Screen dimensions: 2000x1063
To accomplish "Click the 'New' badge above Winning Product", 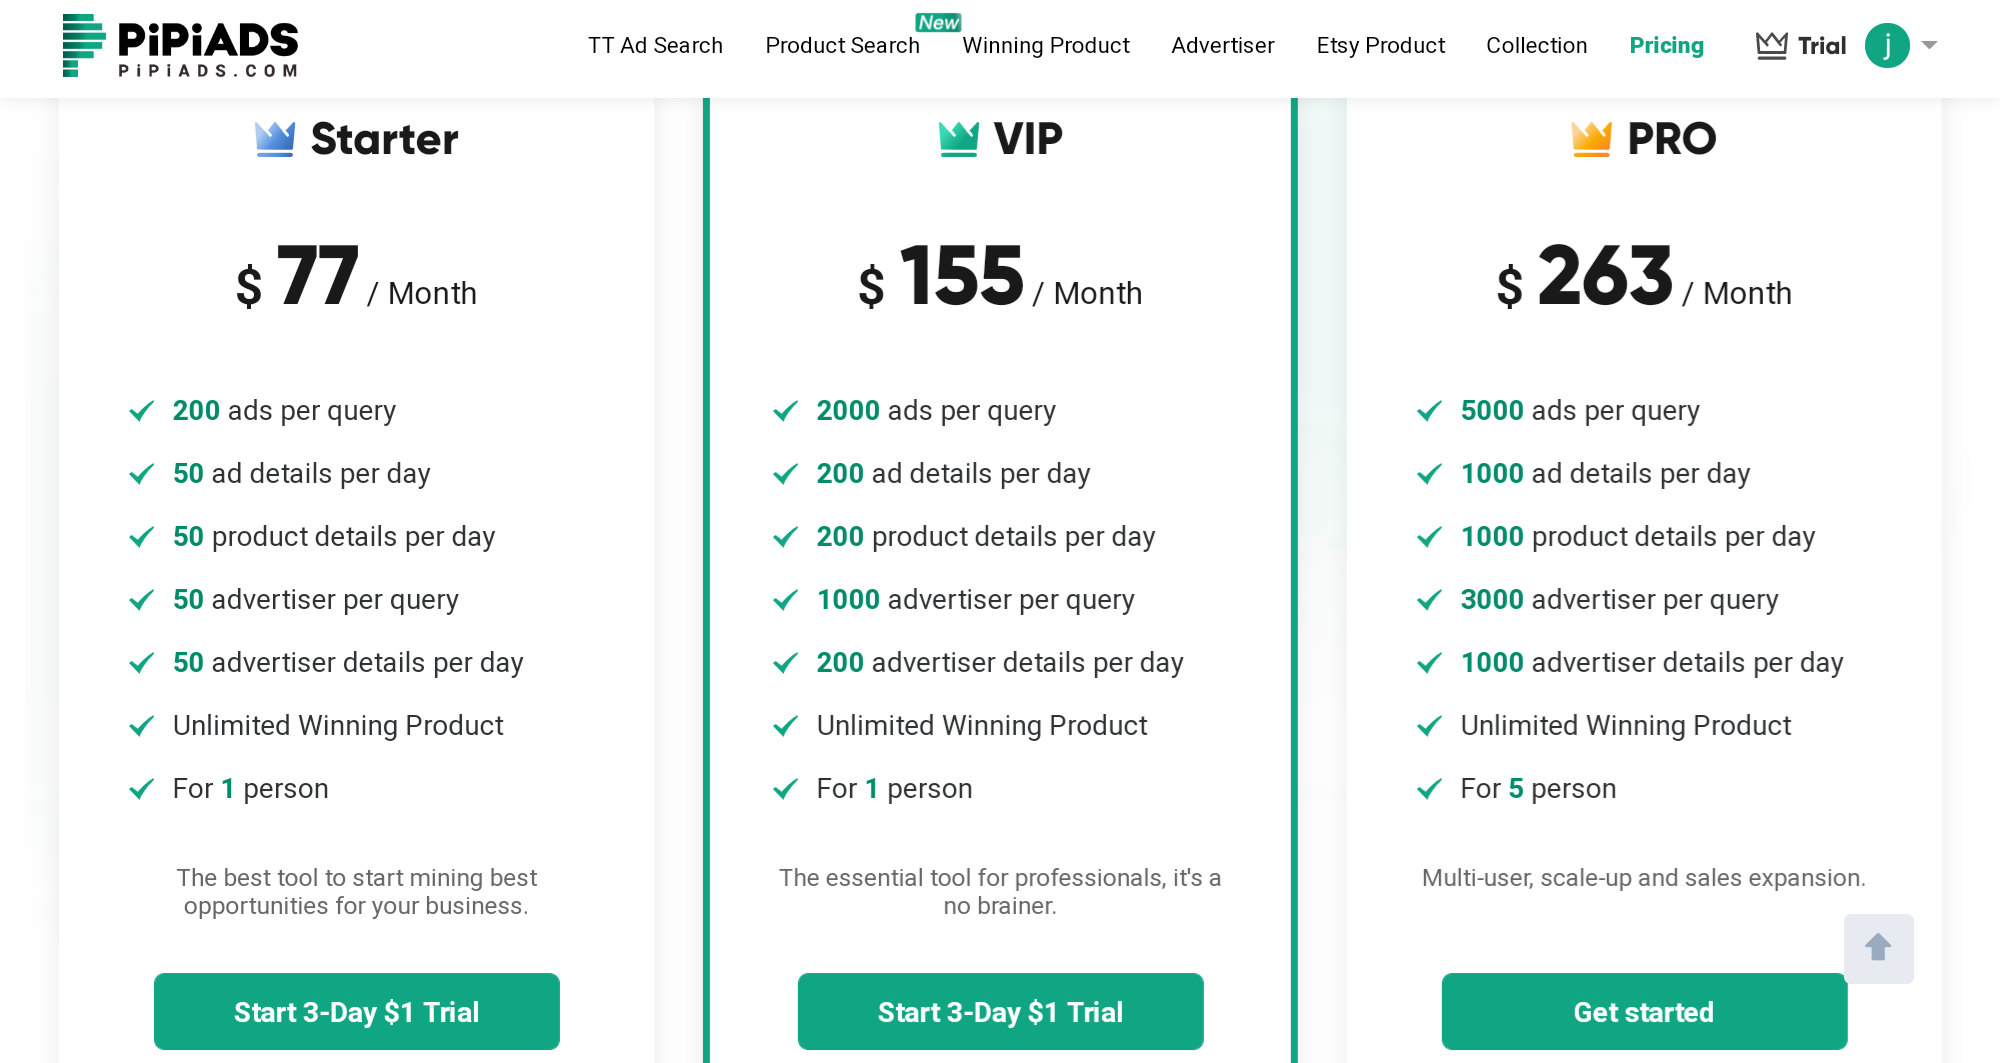I will (x=938, y=22).
